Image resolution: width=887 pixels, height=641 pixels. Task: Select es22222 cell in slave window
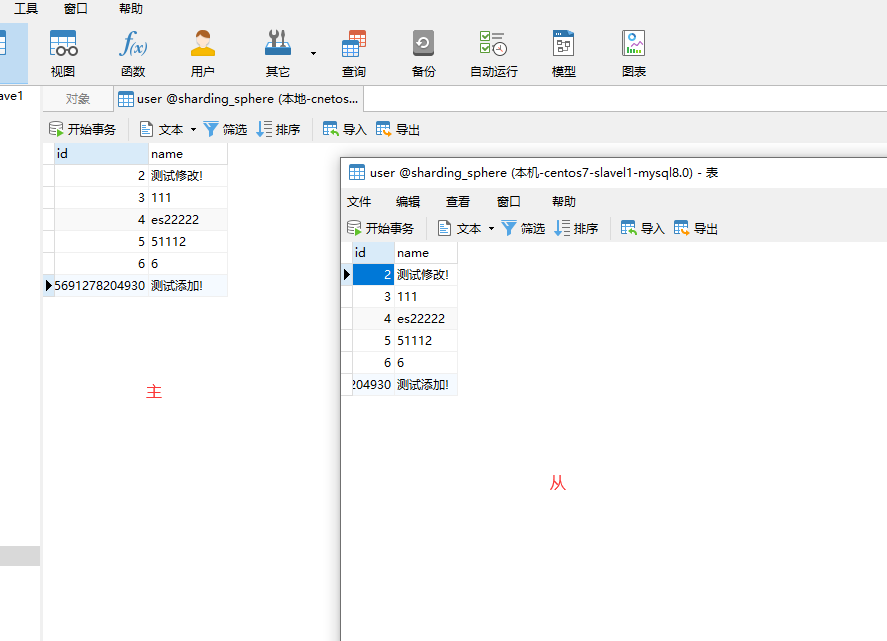coord(426,319)
